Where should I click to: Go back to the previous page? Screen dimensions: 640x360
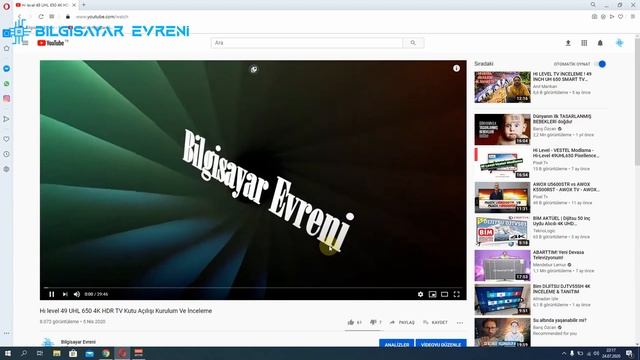[x=19, y=17]
